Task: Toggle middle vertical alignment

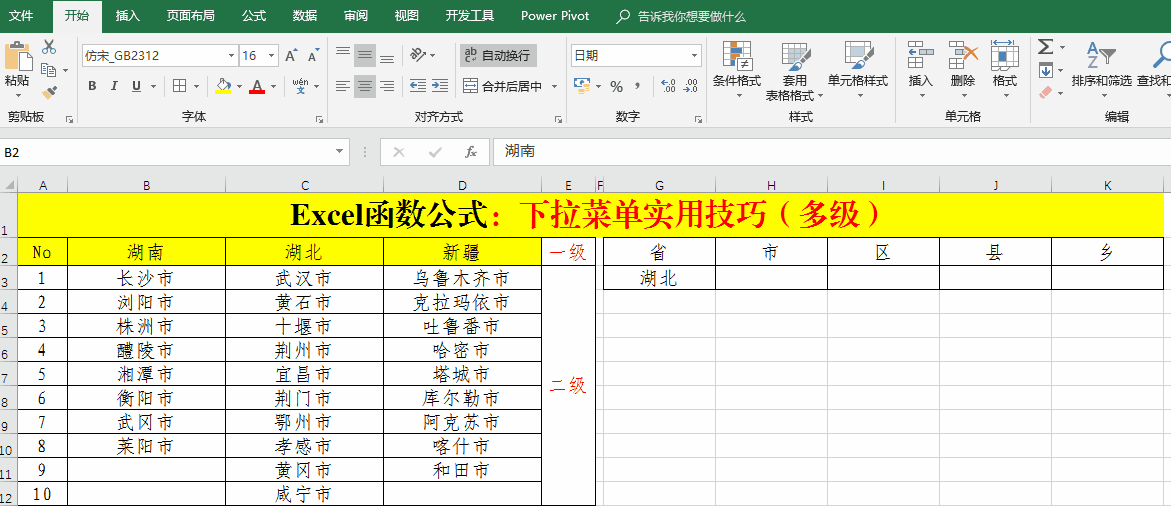Action: tap(364, 54)
